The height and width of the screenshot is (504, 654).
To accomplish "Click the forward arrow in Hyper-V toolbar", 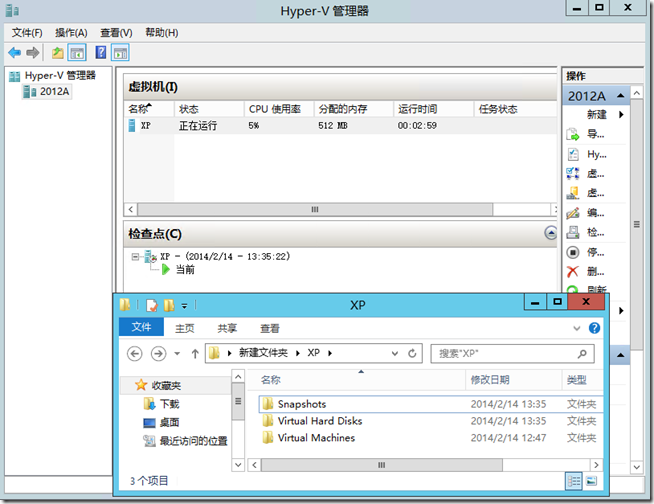I will 33,53.
